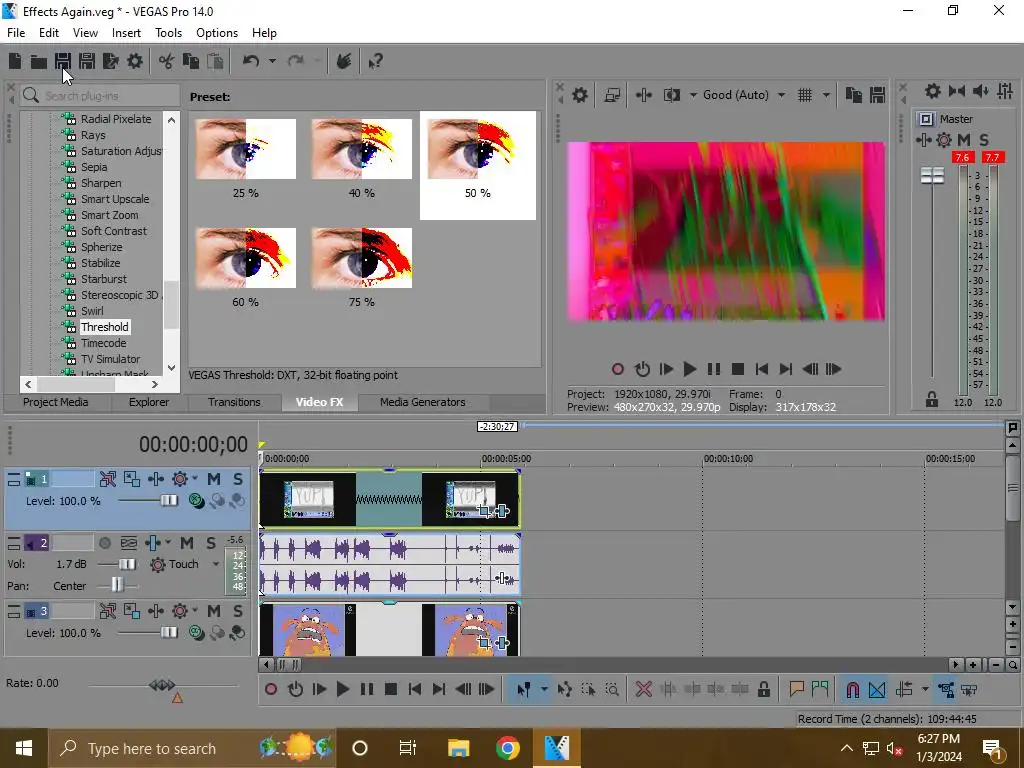Select Starburst plug-in in list
This screenshot has height=768, width=1024.
tap(103, 280)
